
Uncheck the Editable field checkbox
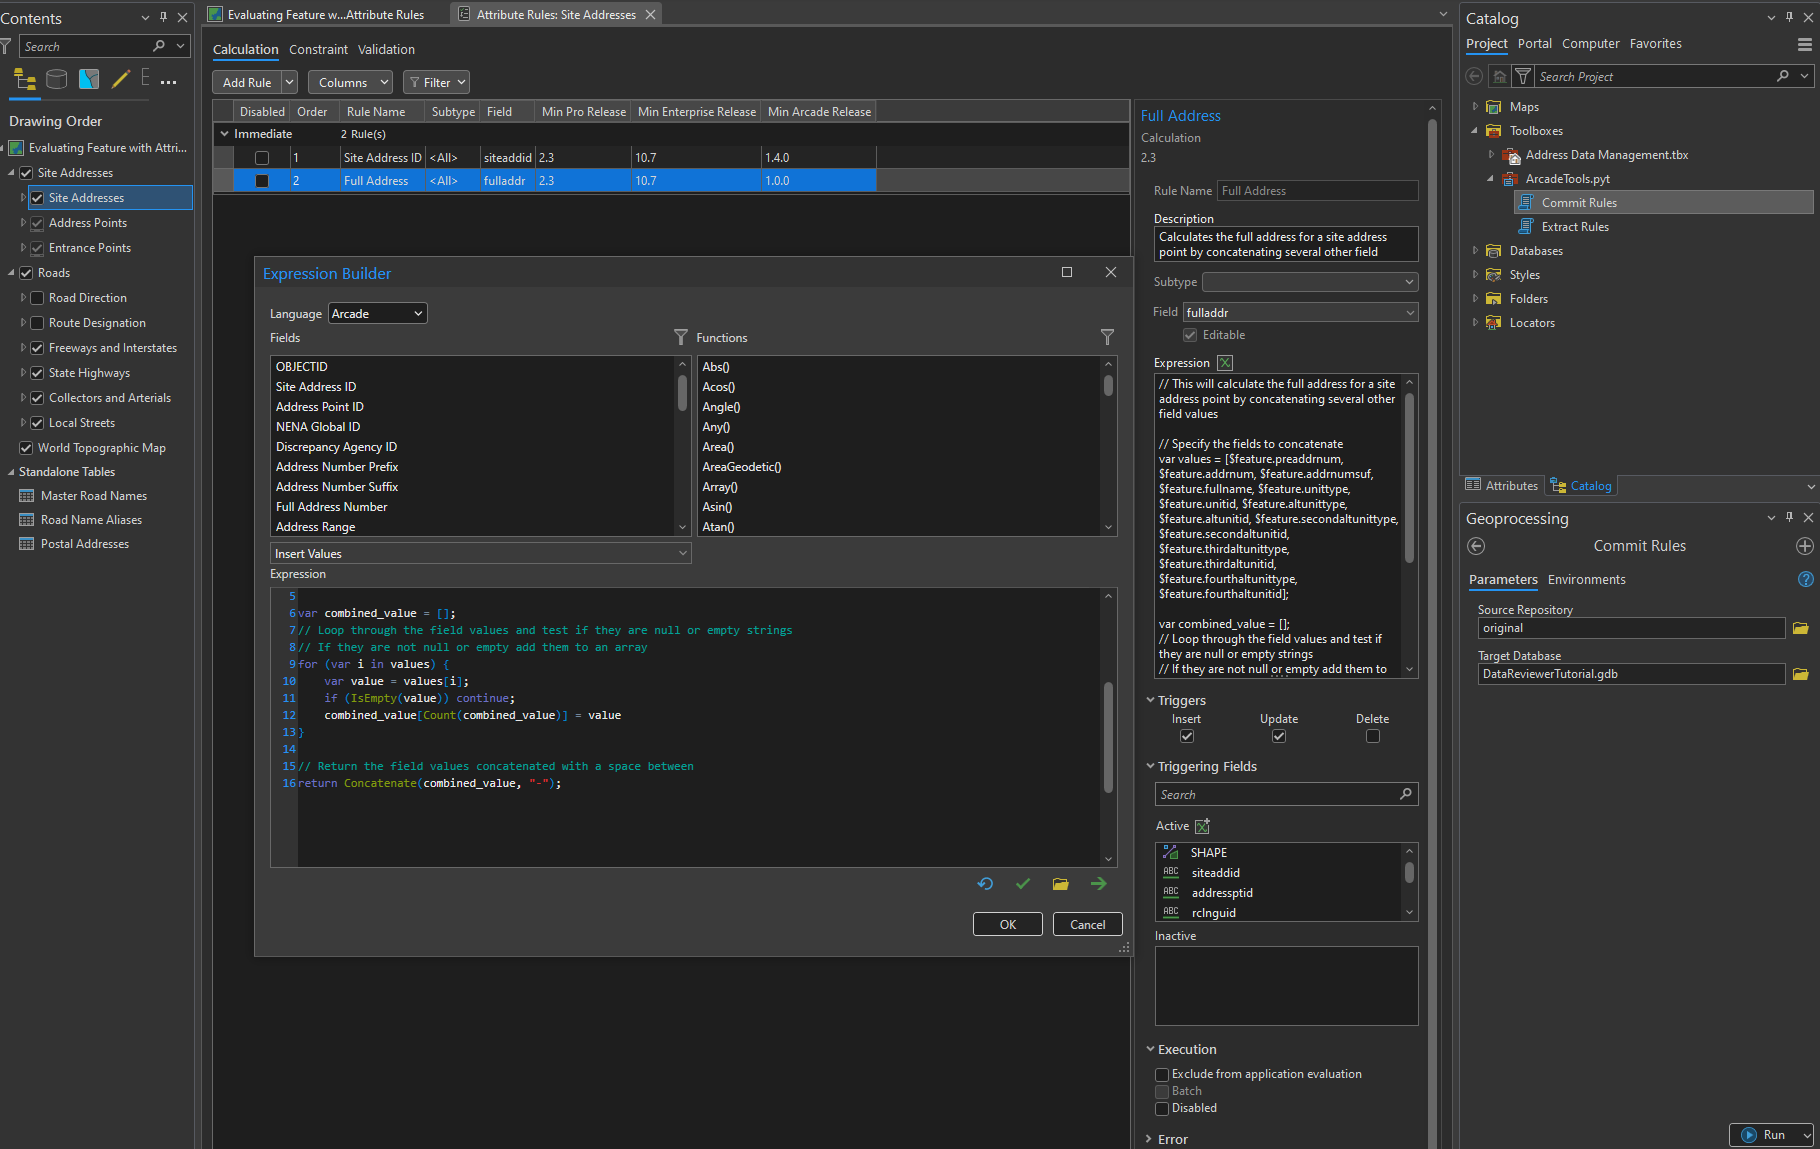[1189, 335]
